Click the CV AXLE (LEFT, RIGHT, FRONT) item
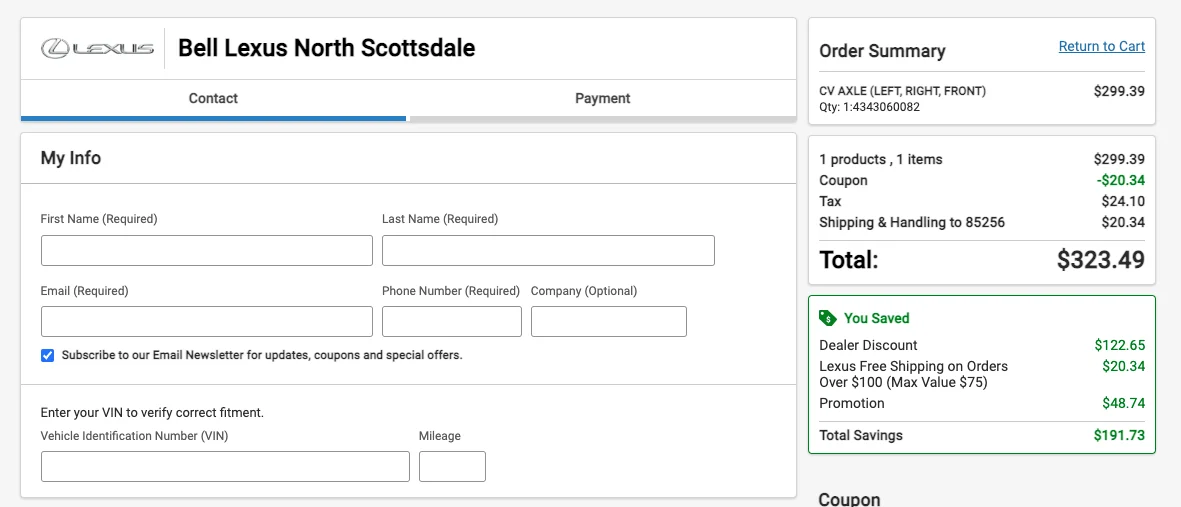Viewport: 1181px width, 507px height. [902, 91]
